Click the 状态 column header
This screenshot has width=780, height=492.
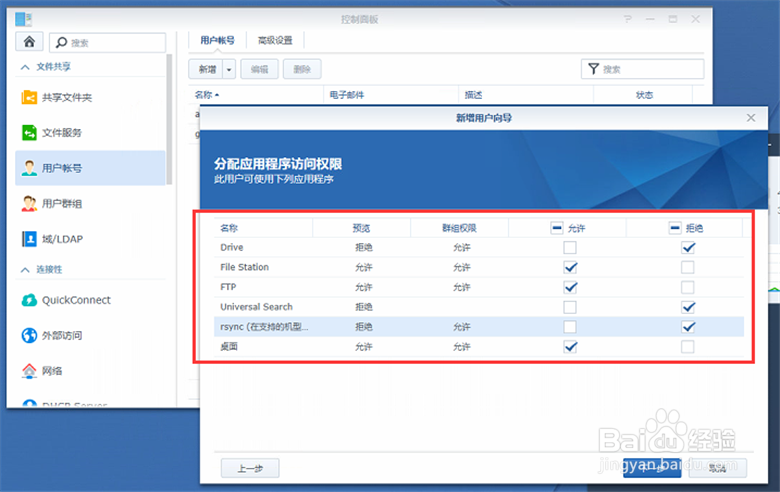pos(644,95)
